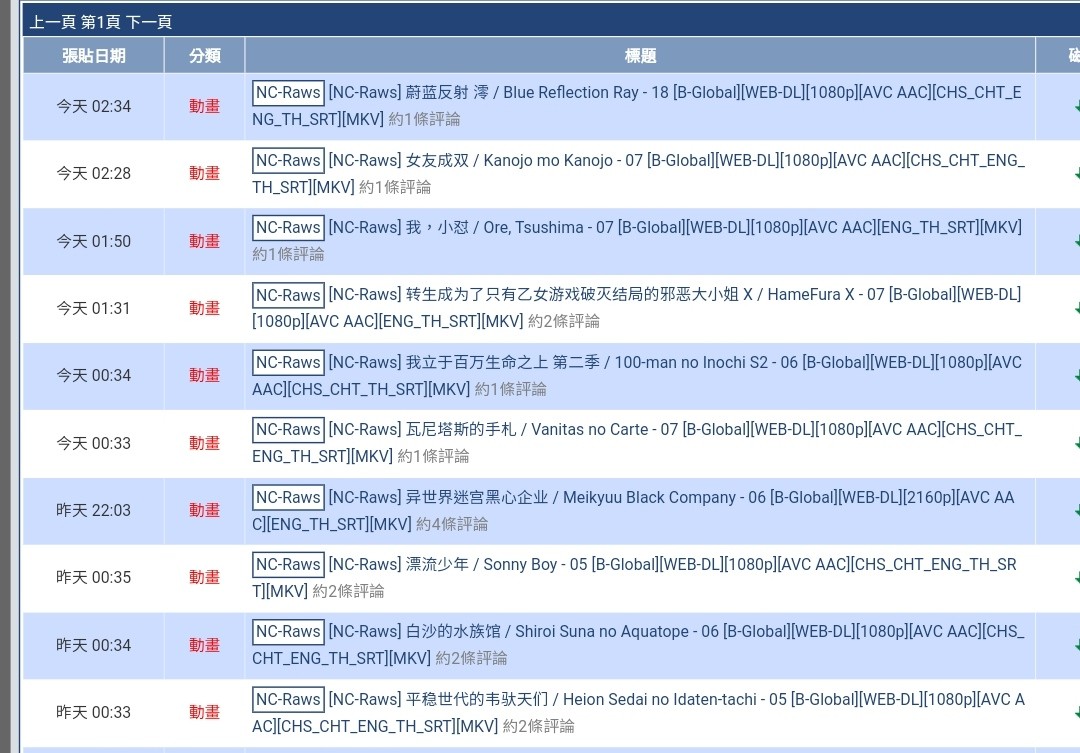This screenshot has width=1080, height=753.
Task: View 約2條評論 for HameFura X
Action: tap(564, 321)
